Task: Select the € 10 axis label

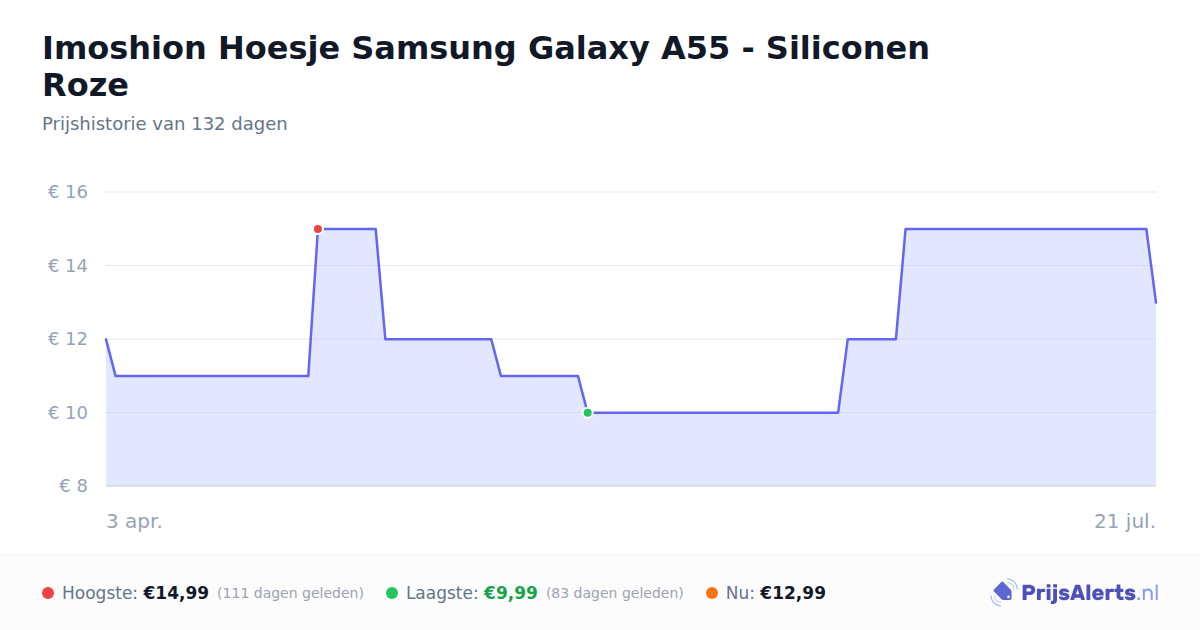Action: (x=68, y=413)
